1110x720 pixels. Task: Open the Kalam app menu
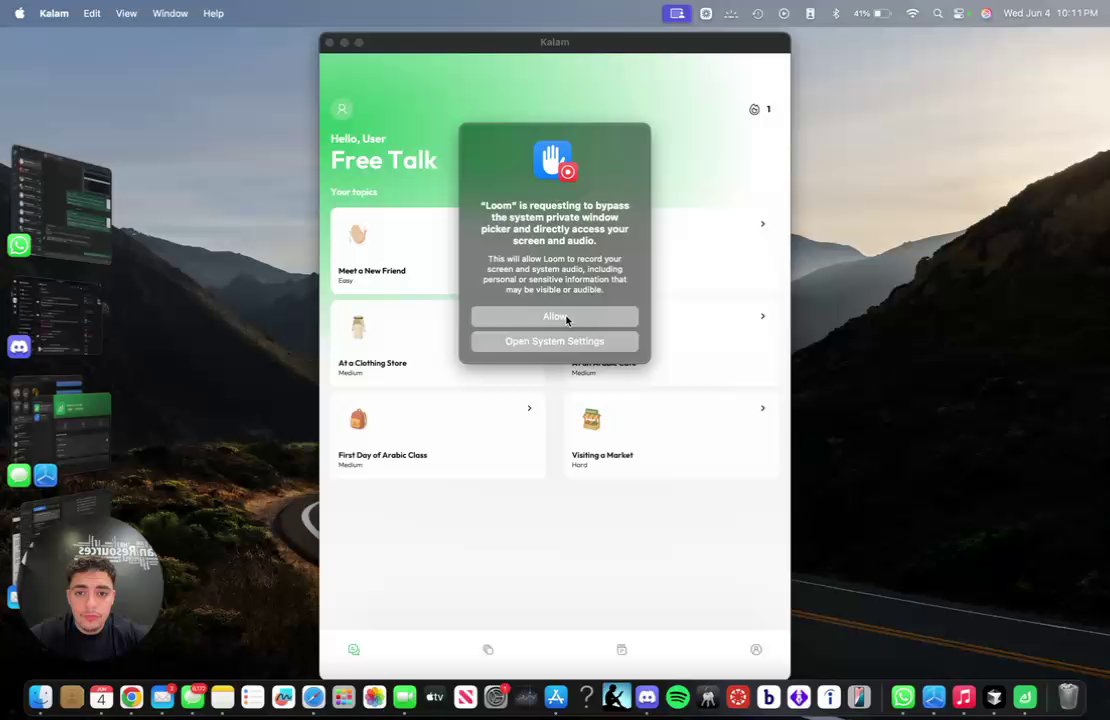(54, 13)
